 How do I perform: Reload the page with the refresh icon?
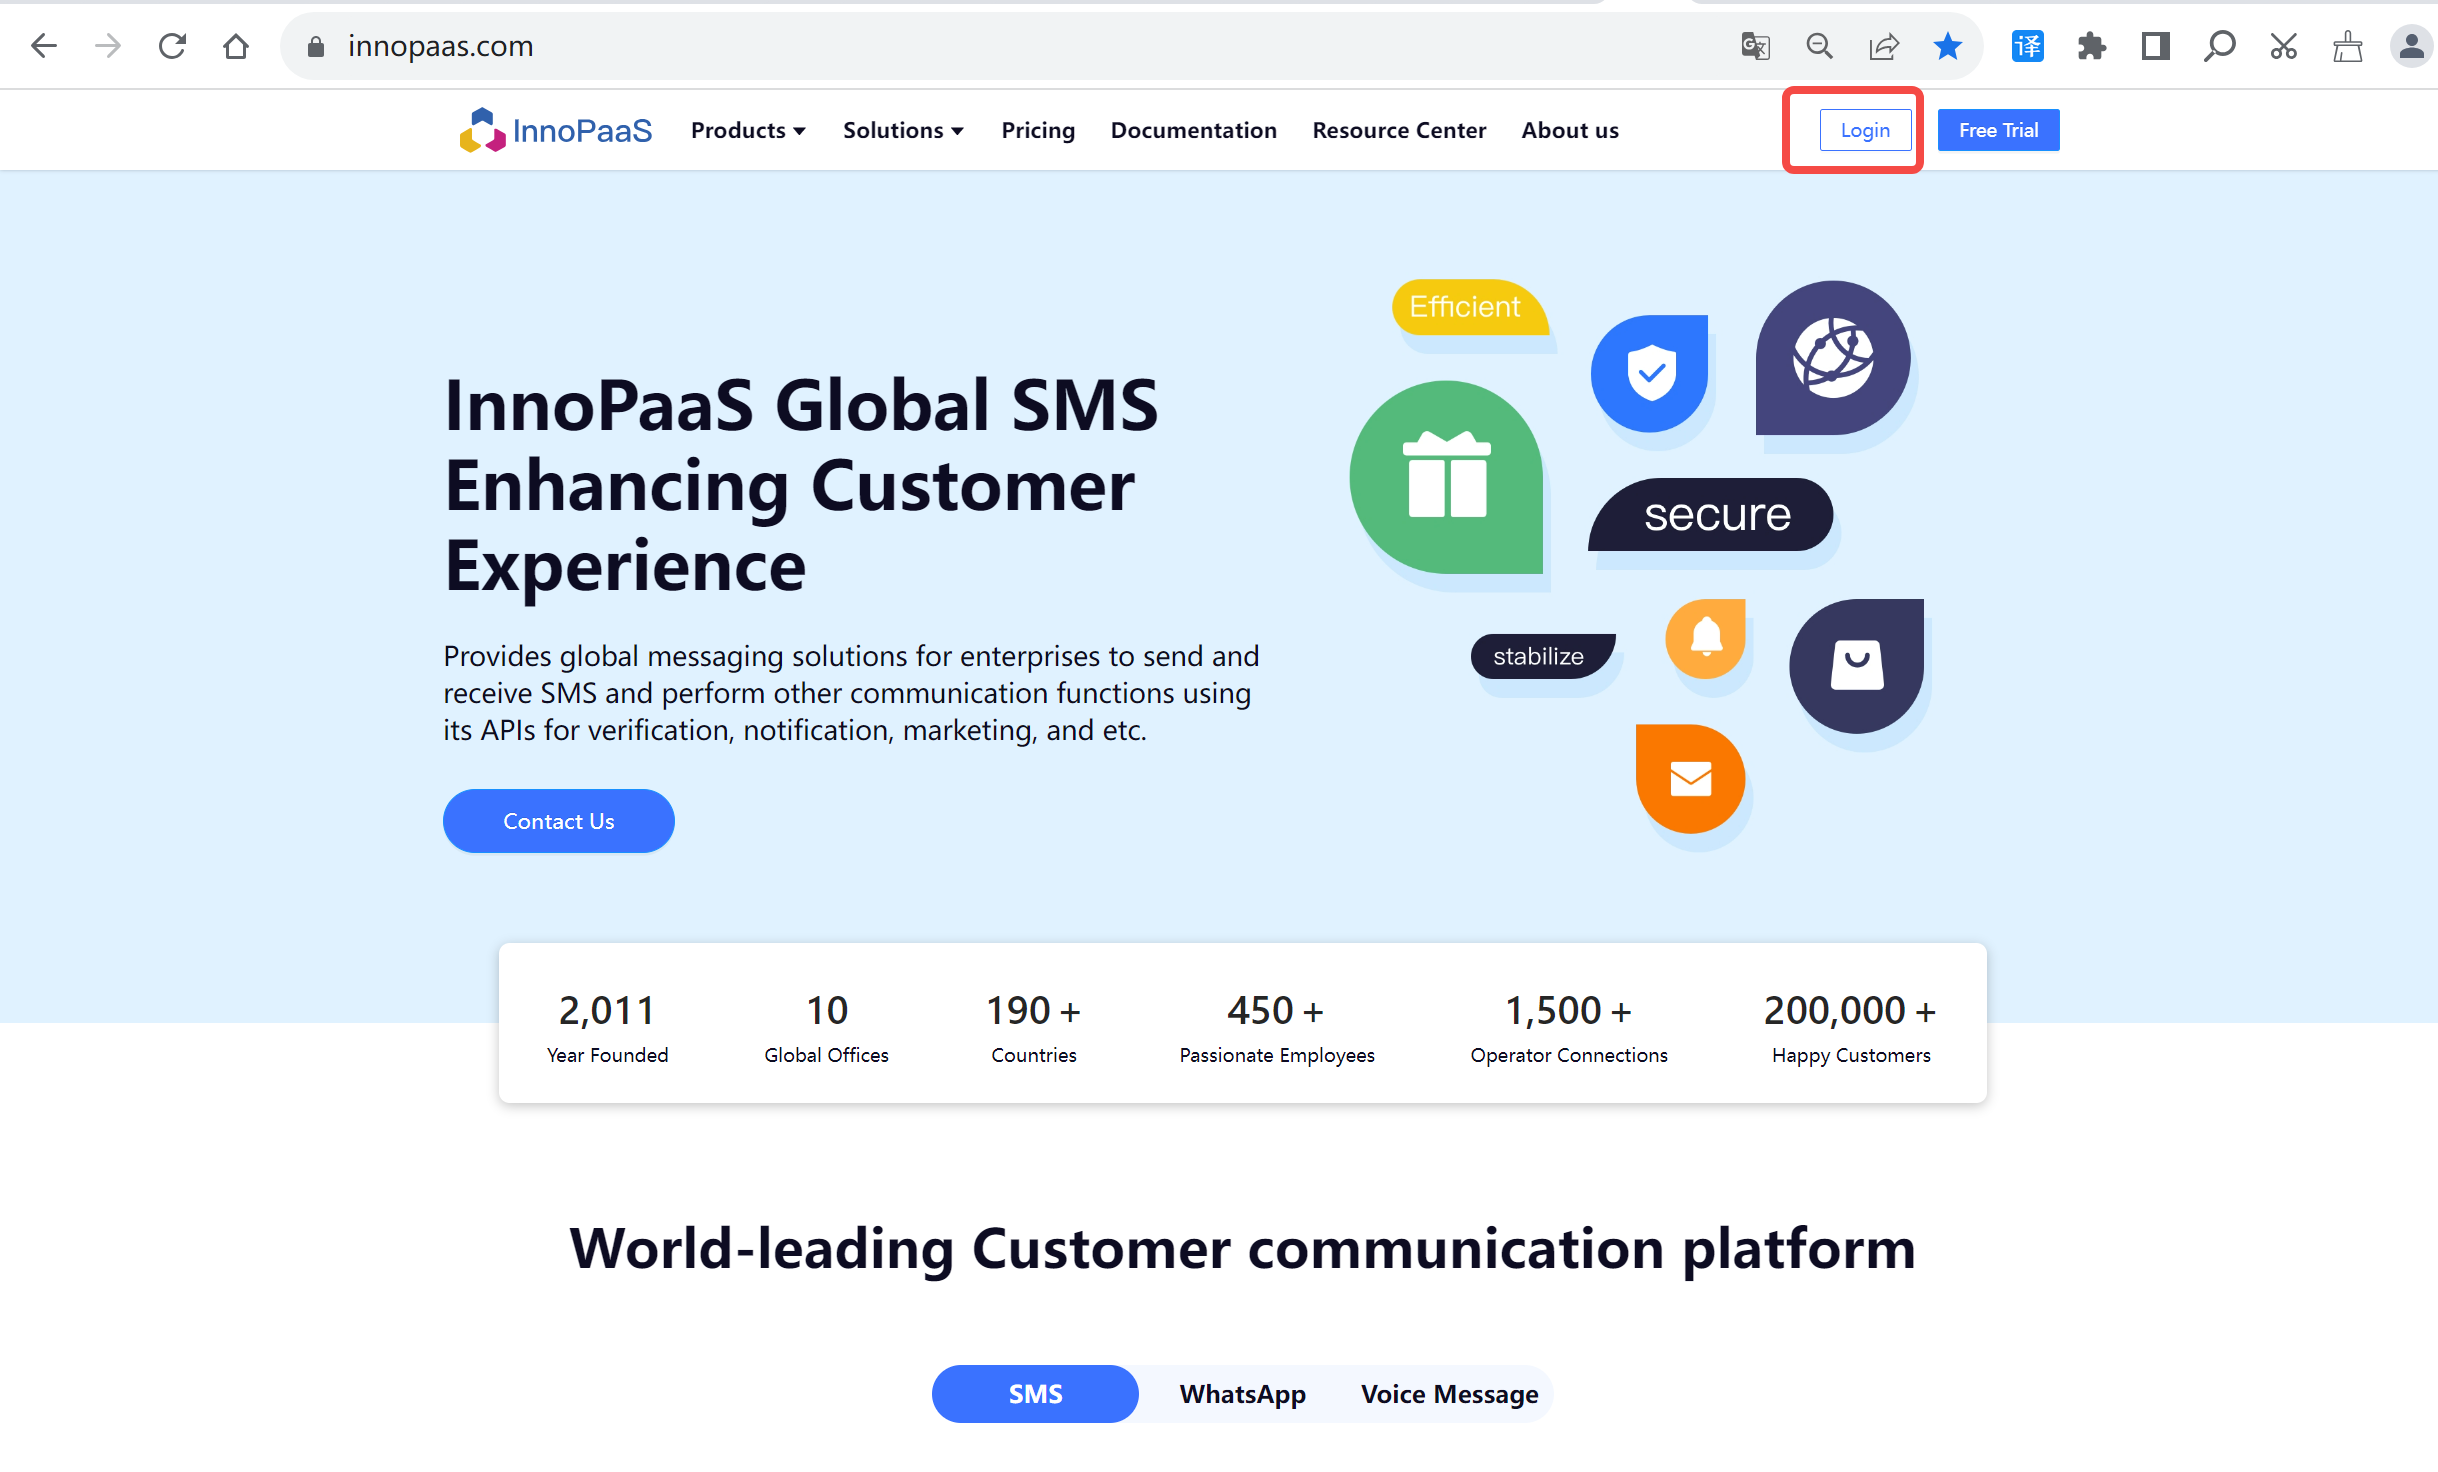tap(172, 46)
